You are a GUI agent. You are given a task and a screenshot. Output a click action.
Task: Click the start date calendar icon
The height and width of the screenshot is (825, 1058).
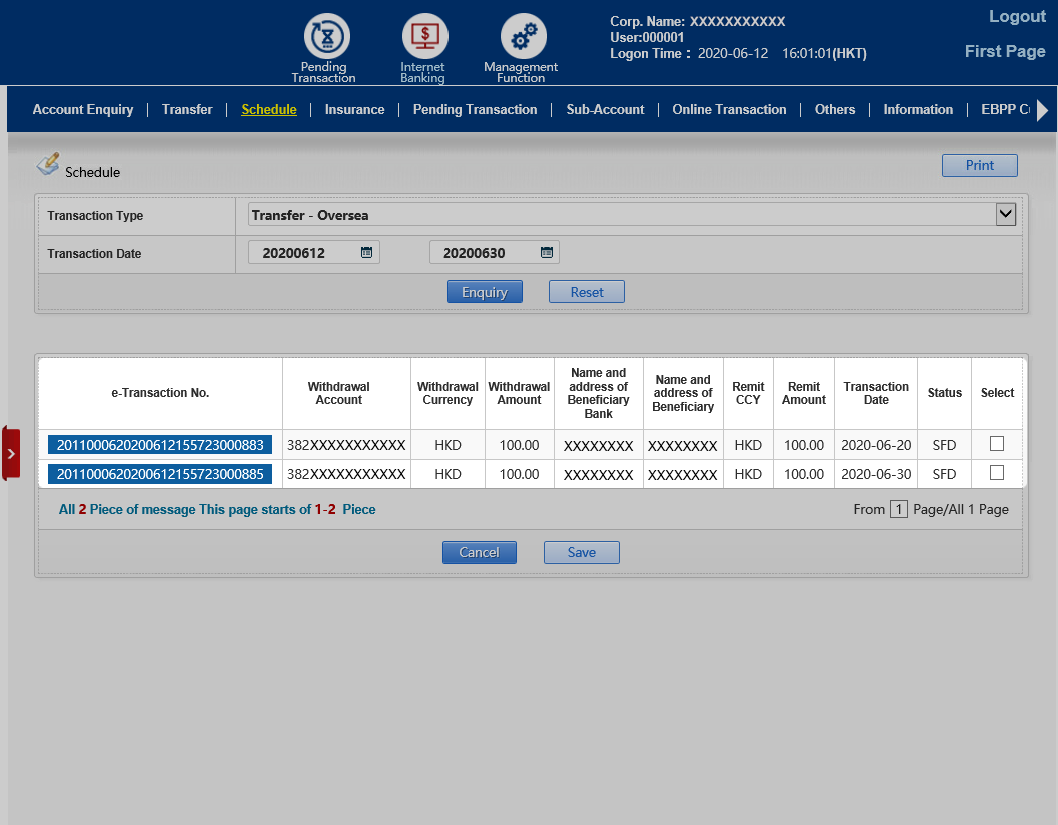click(x=366, y=253)
